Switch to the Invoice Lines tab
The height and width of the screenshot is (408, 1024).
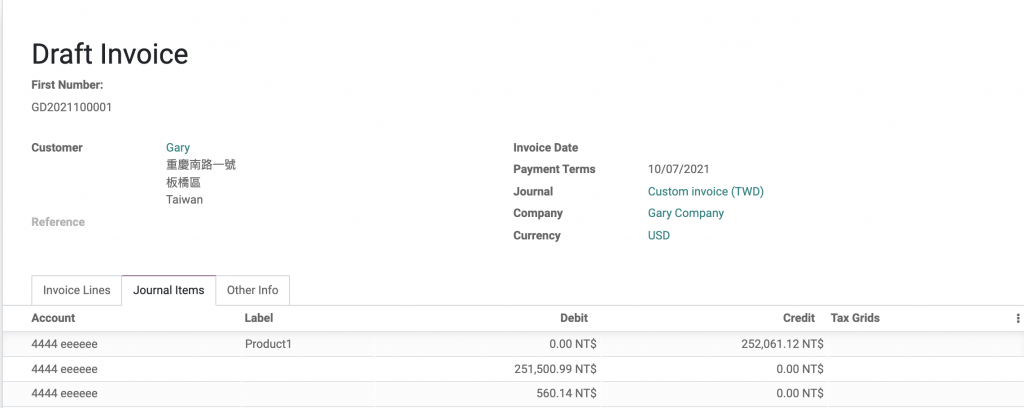tap(76, 290)
